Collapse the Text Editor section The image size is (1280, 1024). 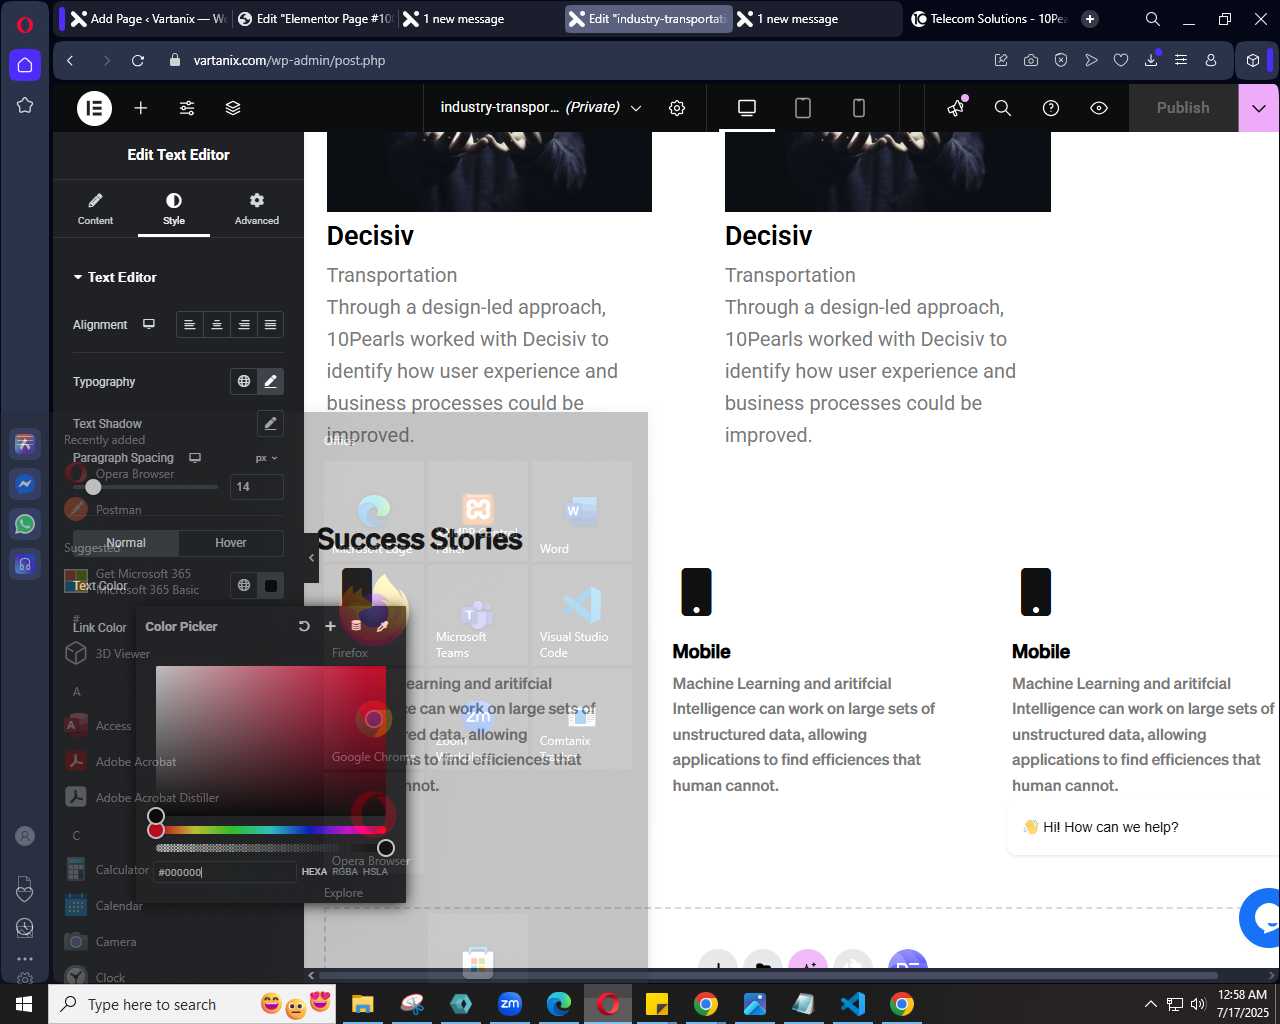pos(115,277)
